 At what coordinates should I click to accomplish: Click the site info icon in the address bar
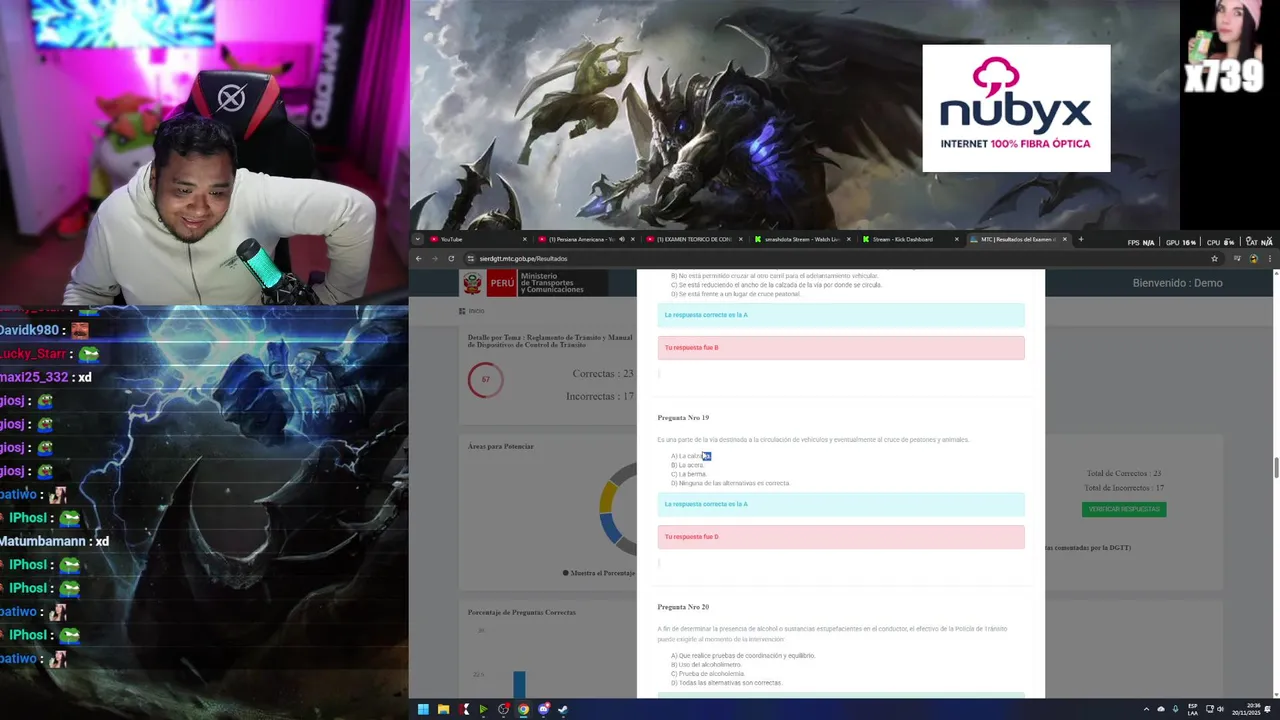click(x=471, y=258)
